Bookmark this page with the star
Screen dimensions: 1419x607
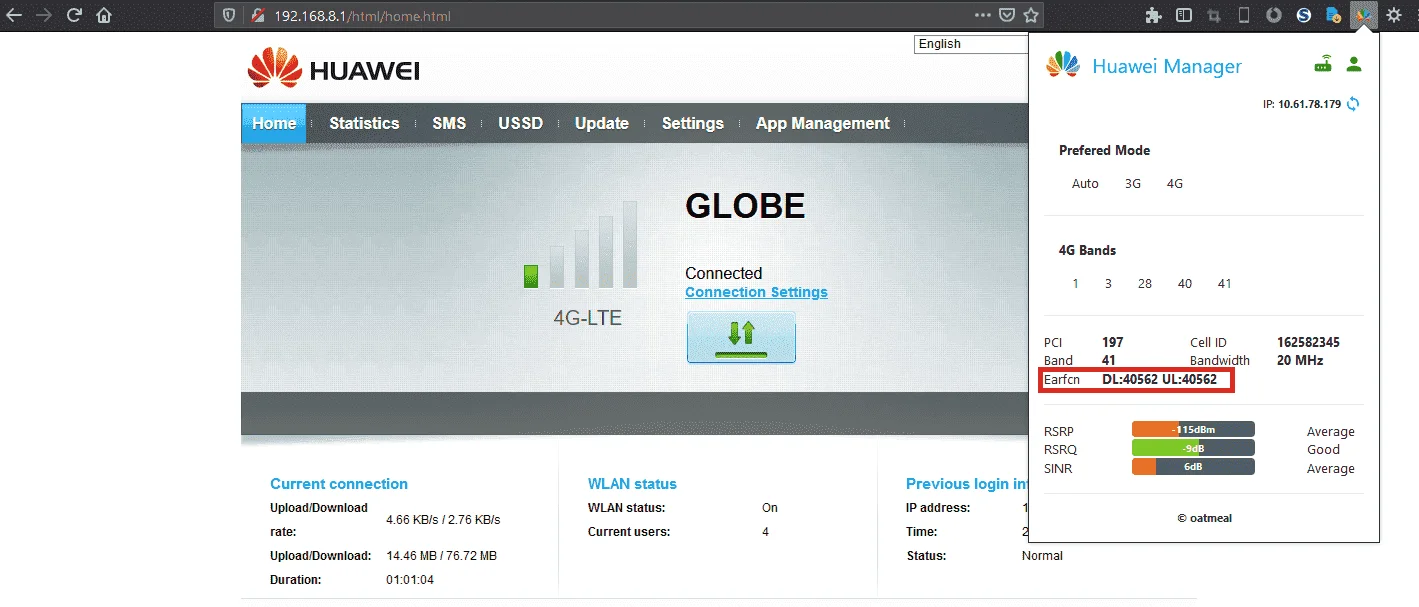tap(1031, 15)
